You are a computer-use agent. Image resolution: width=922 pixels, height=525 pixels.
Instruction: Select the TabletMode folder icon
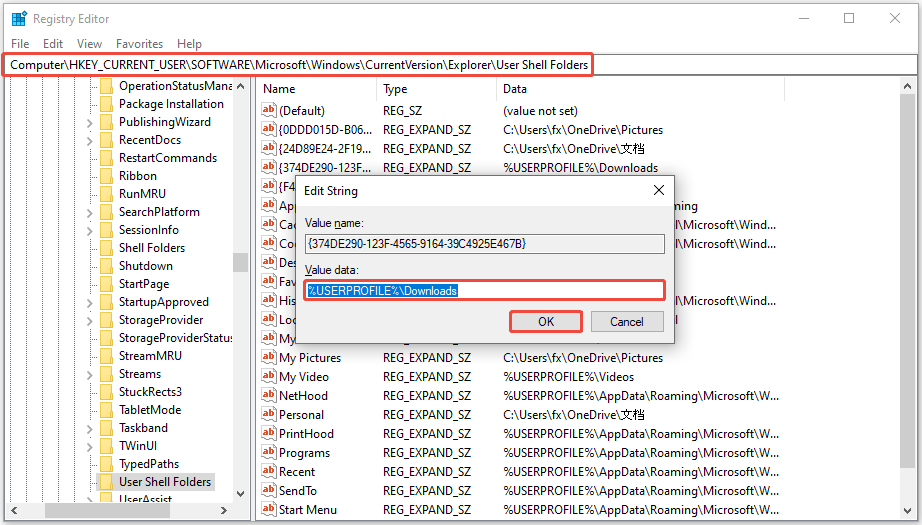(106, 410)
